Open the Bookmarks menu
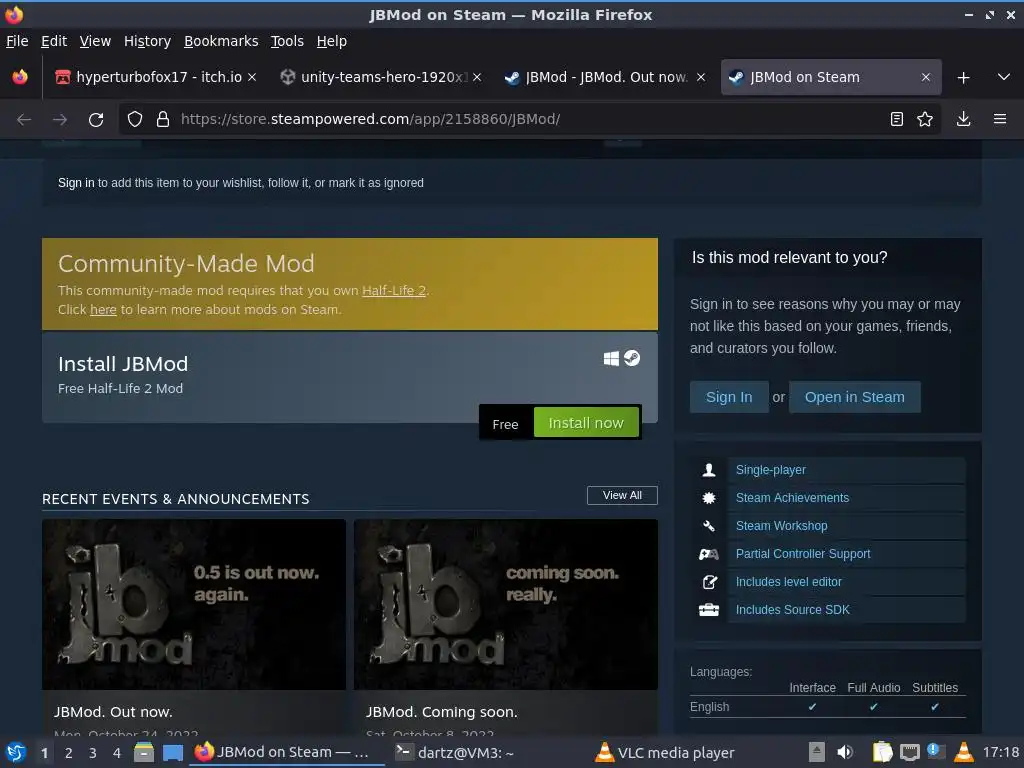 tap(221, 41)
